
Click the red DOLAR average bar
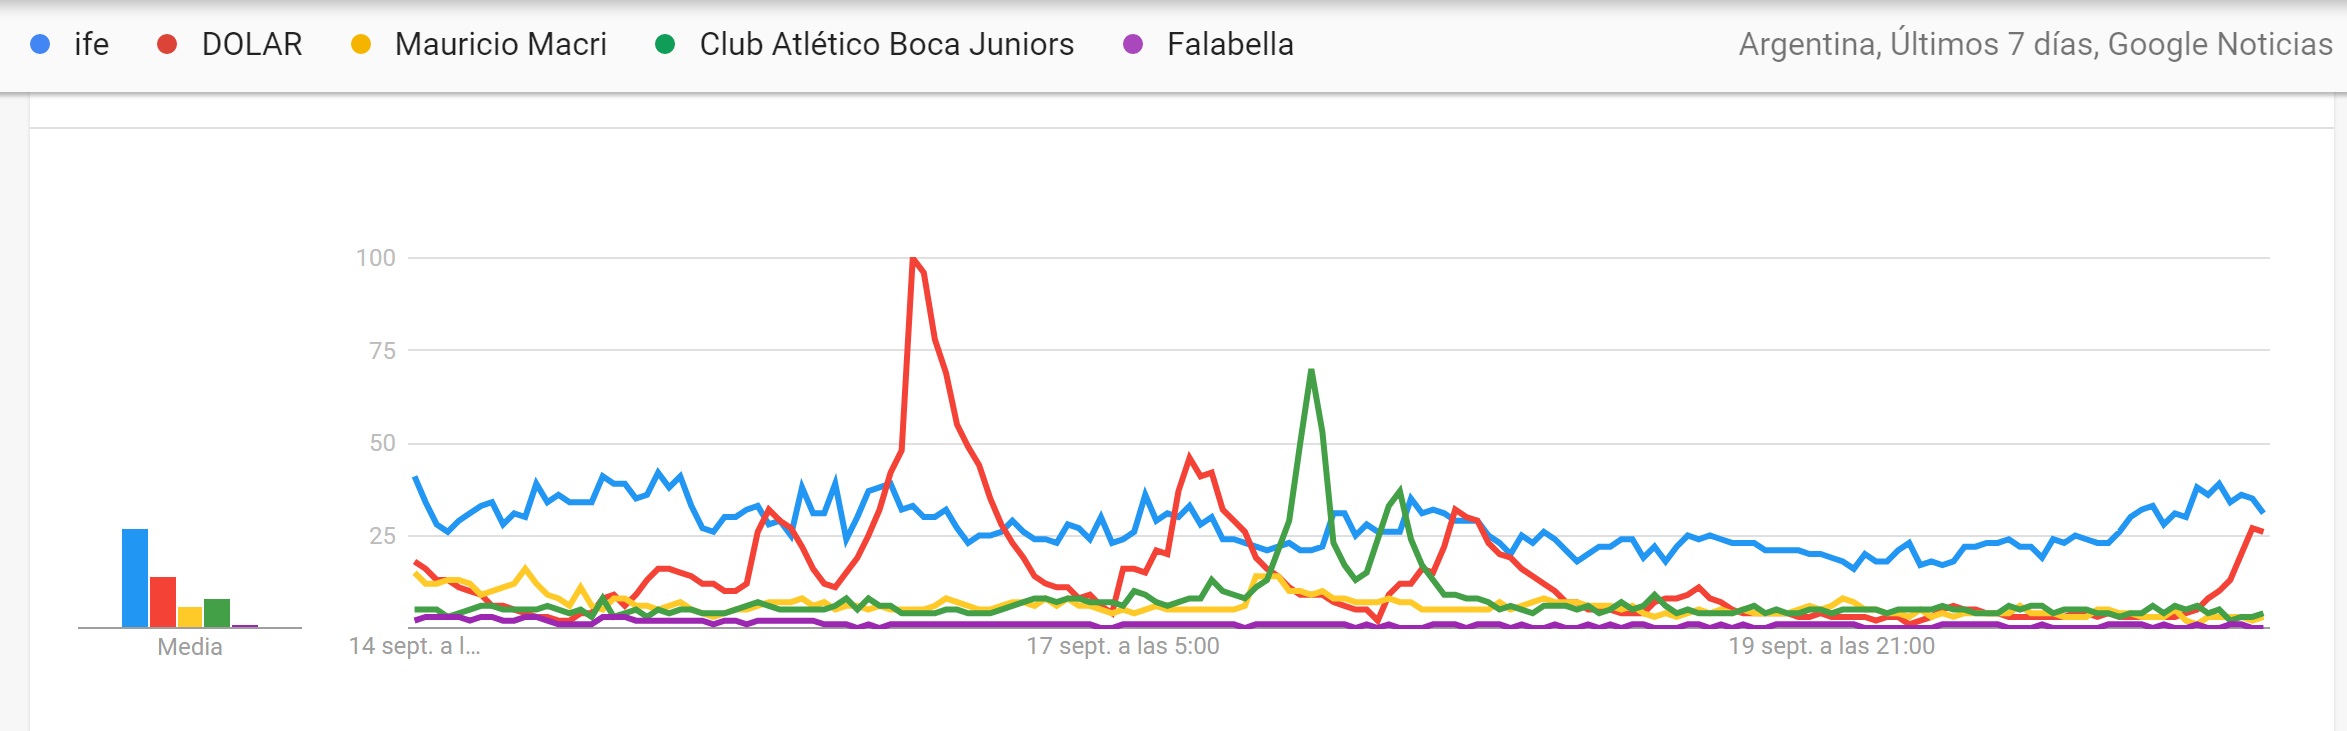163,602
